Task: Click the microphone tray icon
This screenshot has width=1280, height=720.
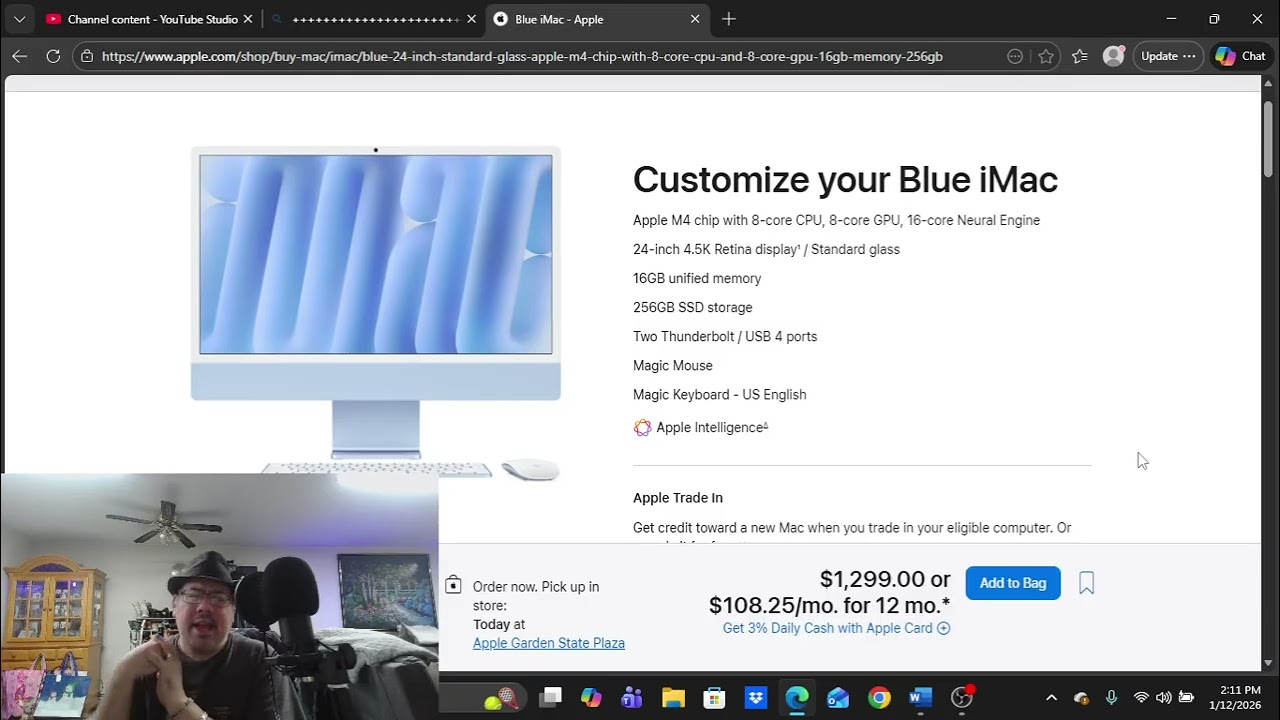Action: [x=1111, y=698]
